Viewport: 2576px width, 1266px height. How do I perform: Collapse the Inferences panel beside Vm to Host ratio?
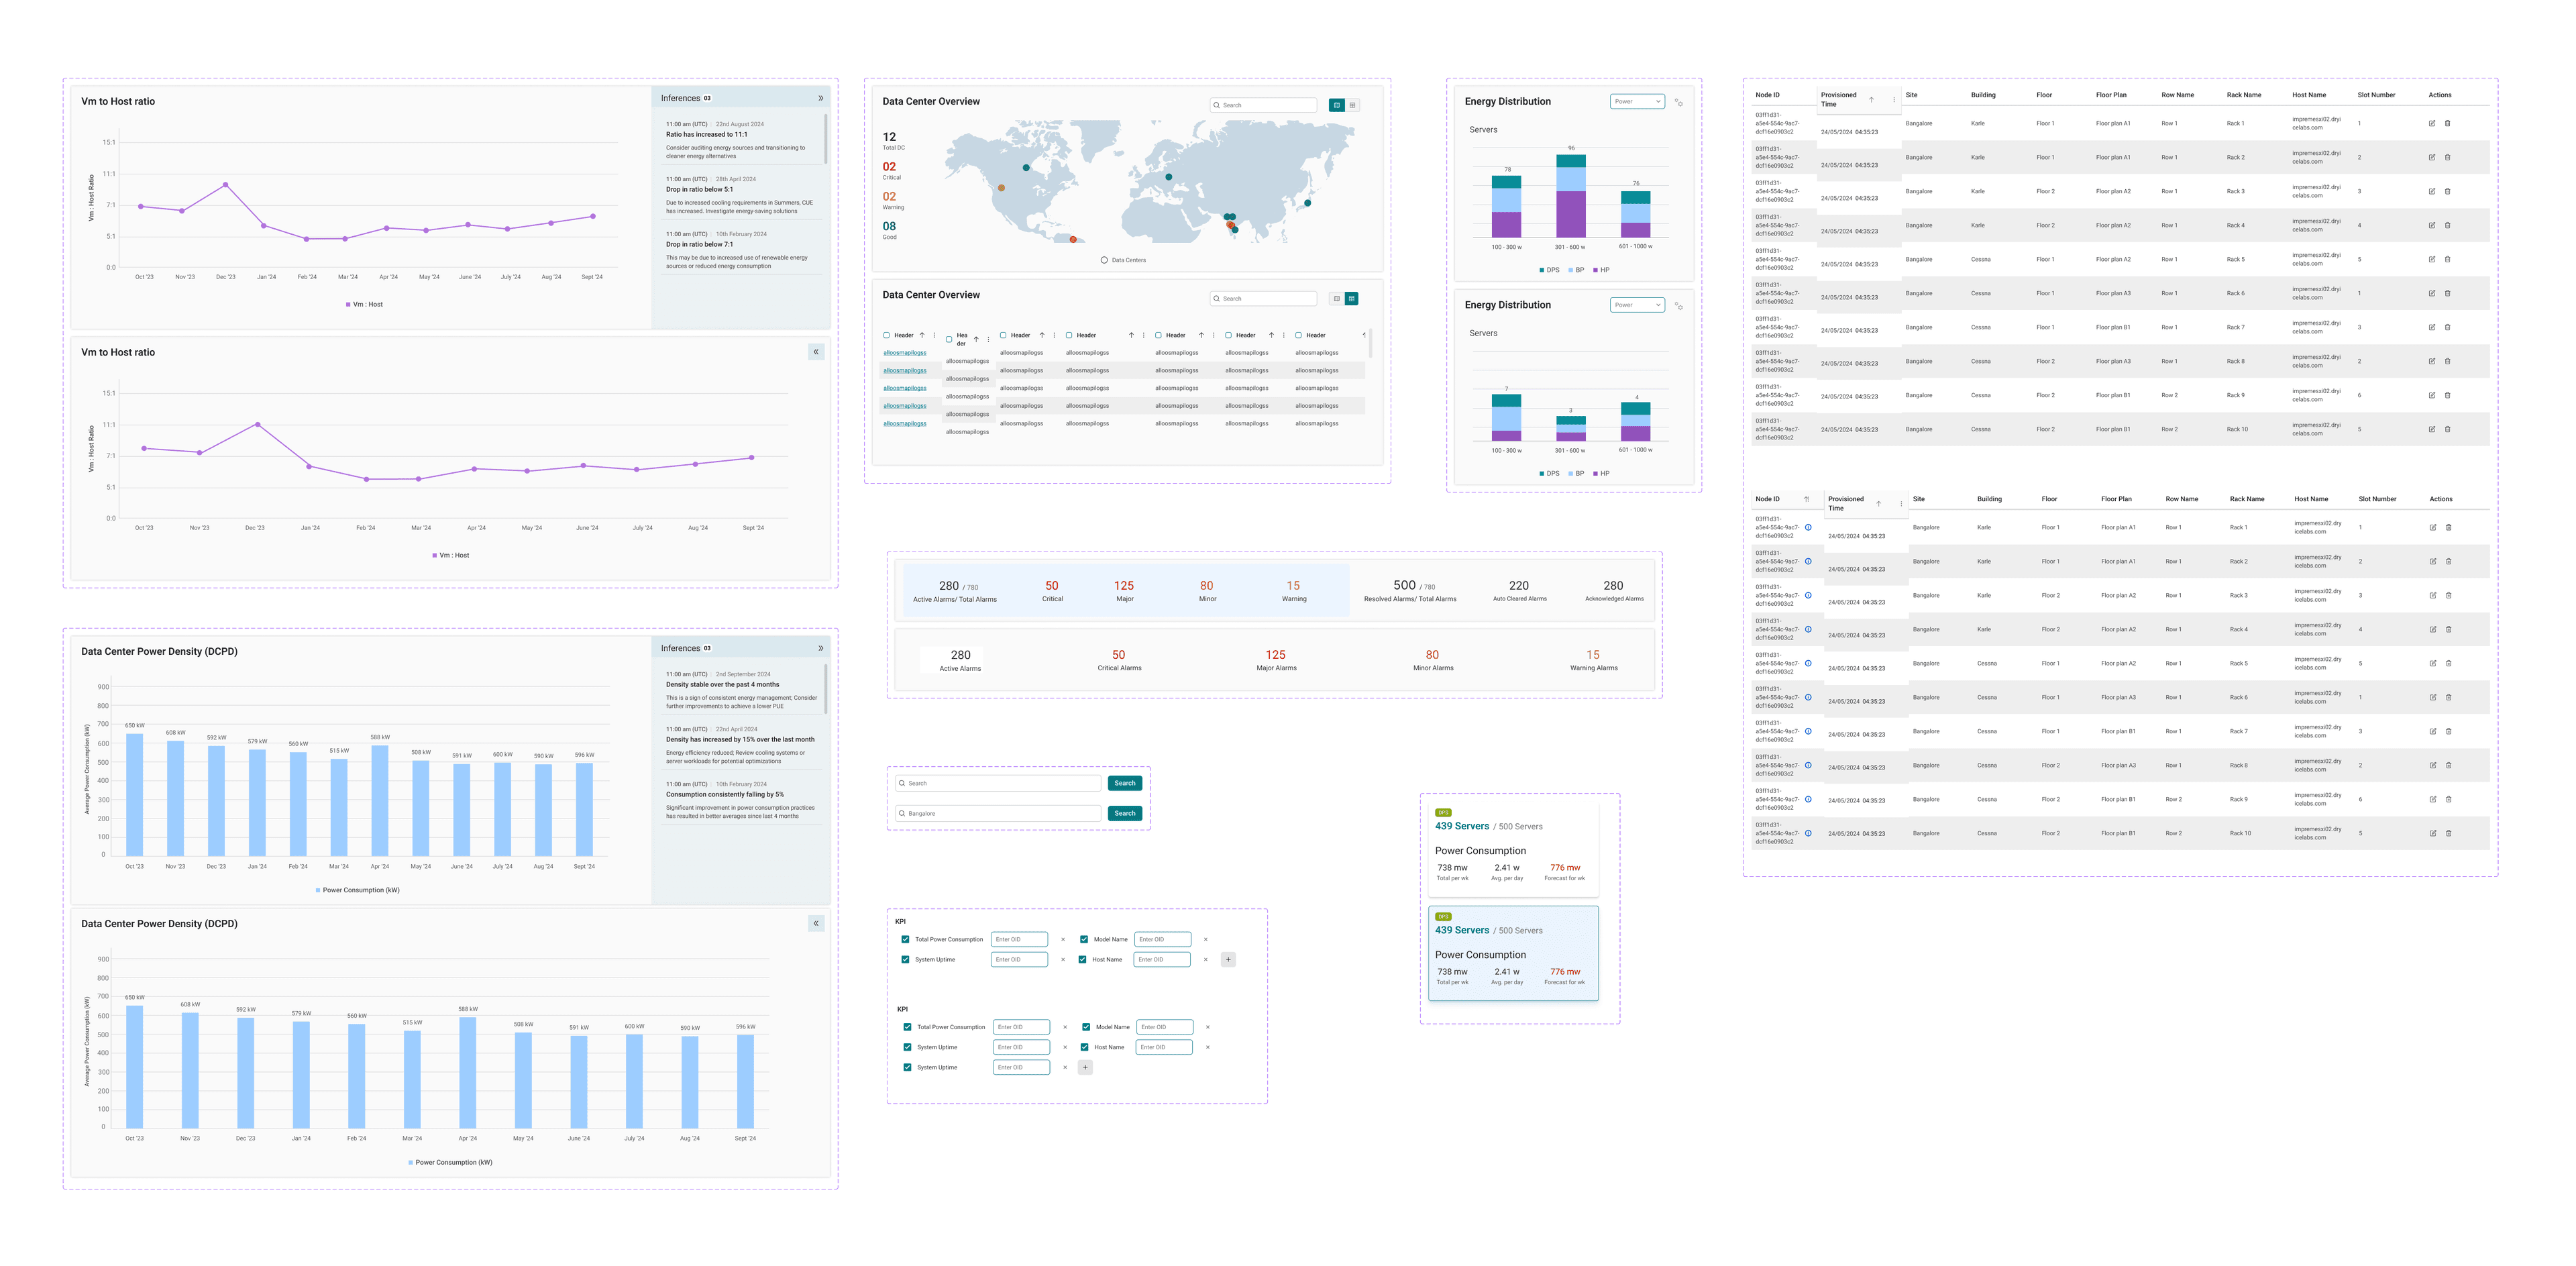pos(821,98)
